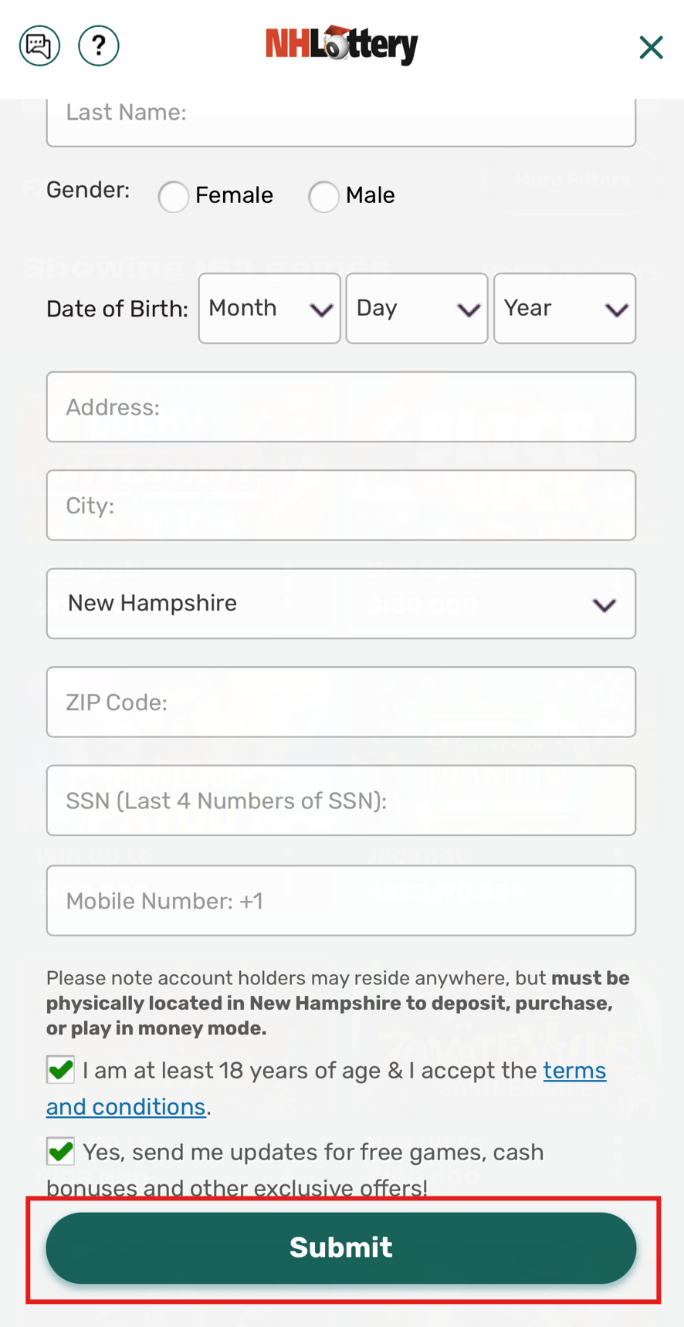The height and width of the screenshot is (1327, 684).
Task: Open the chat support icon
Action: (39, 45)
